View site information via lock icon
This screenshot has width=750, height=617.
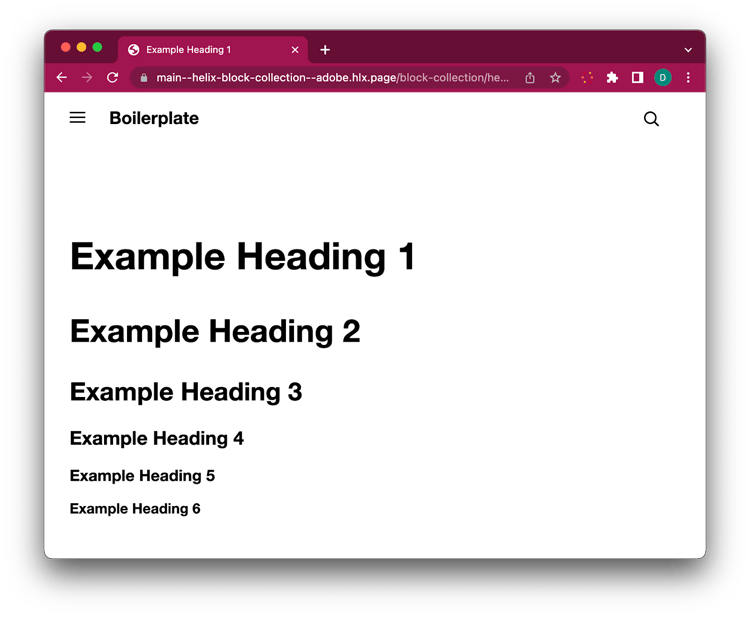pos(144,78)
